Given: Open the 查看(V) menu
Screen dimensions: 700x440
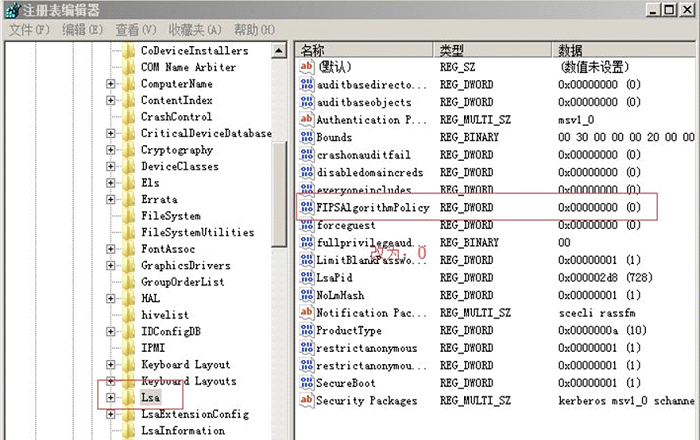Looking at the screenshot, I should [x=136, y=30].
